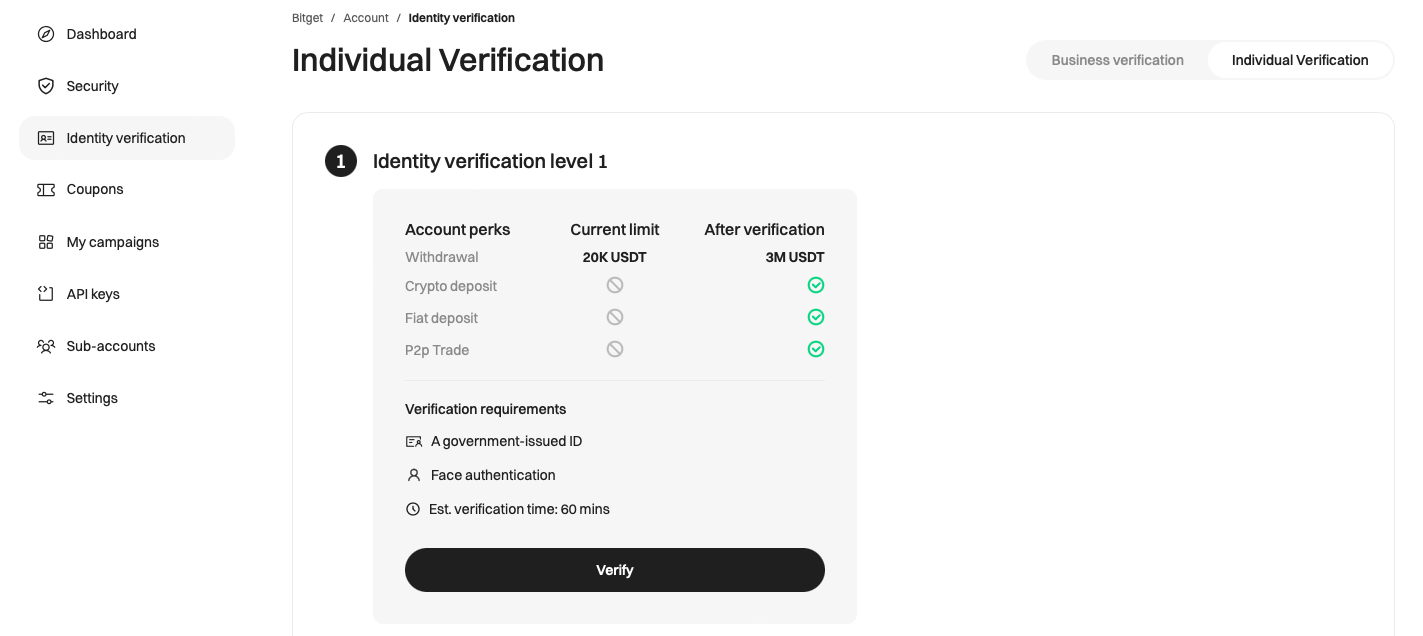Viewport: 1423px width, 636px height.
Task: Click the P2p Trade green checkmark
Action: click(x=816, y=349)
